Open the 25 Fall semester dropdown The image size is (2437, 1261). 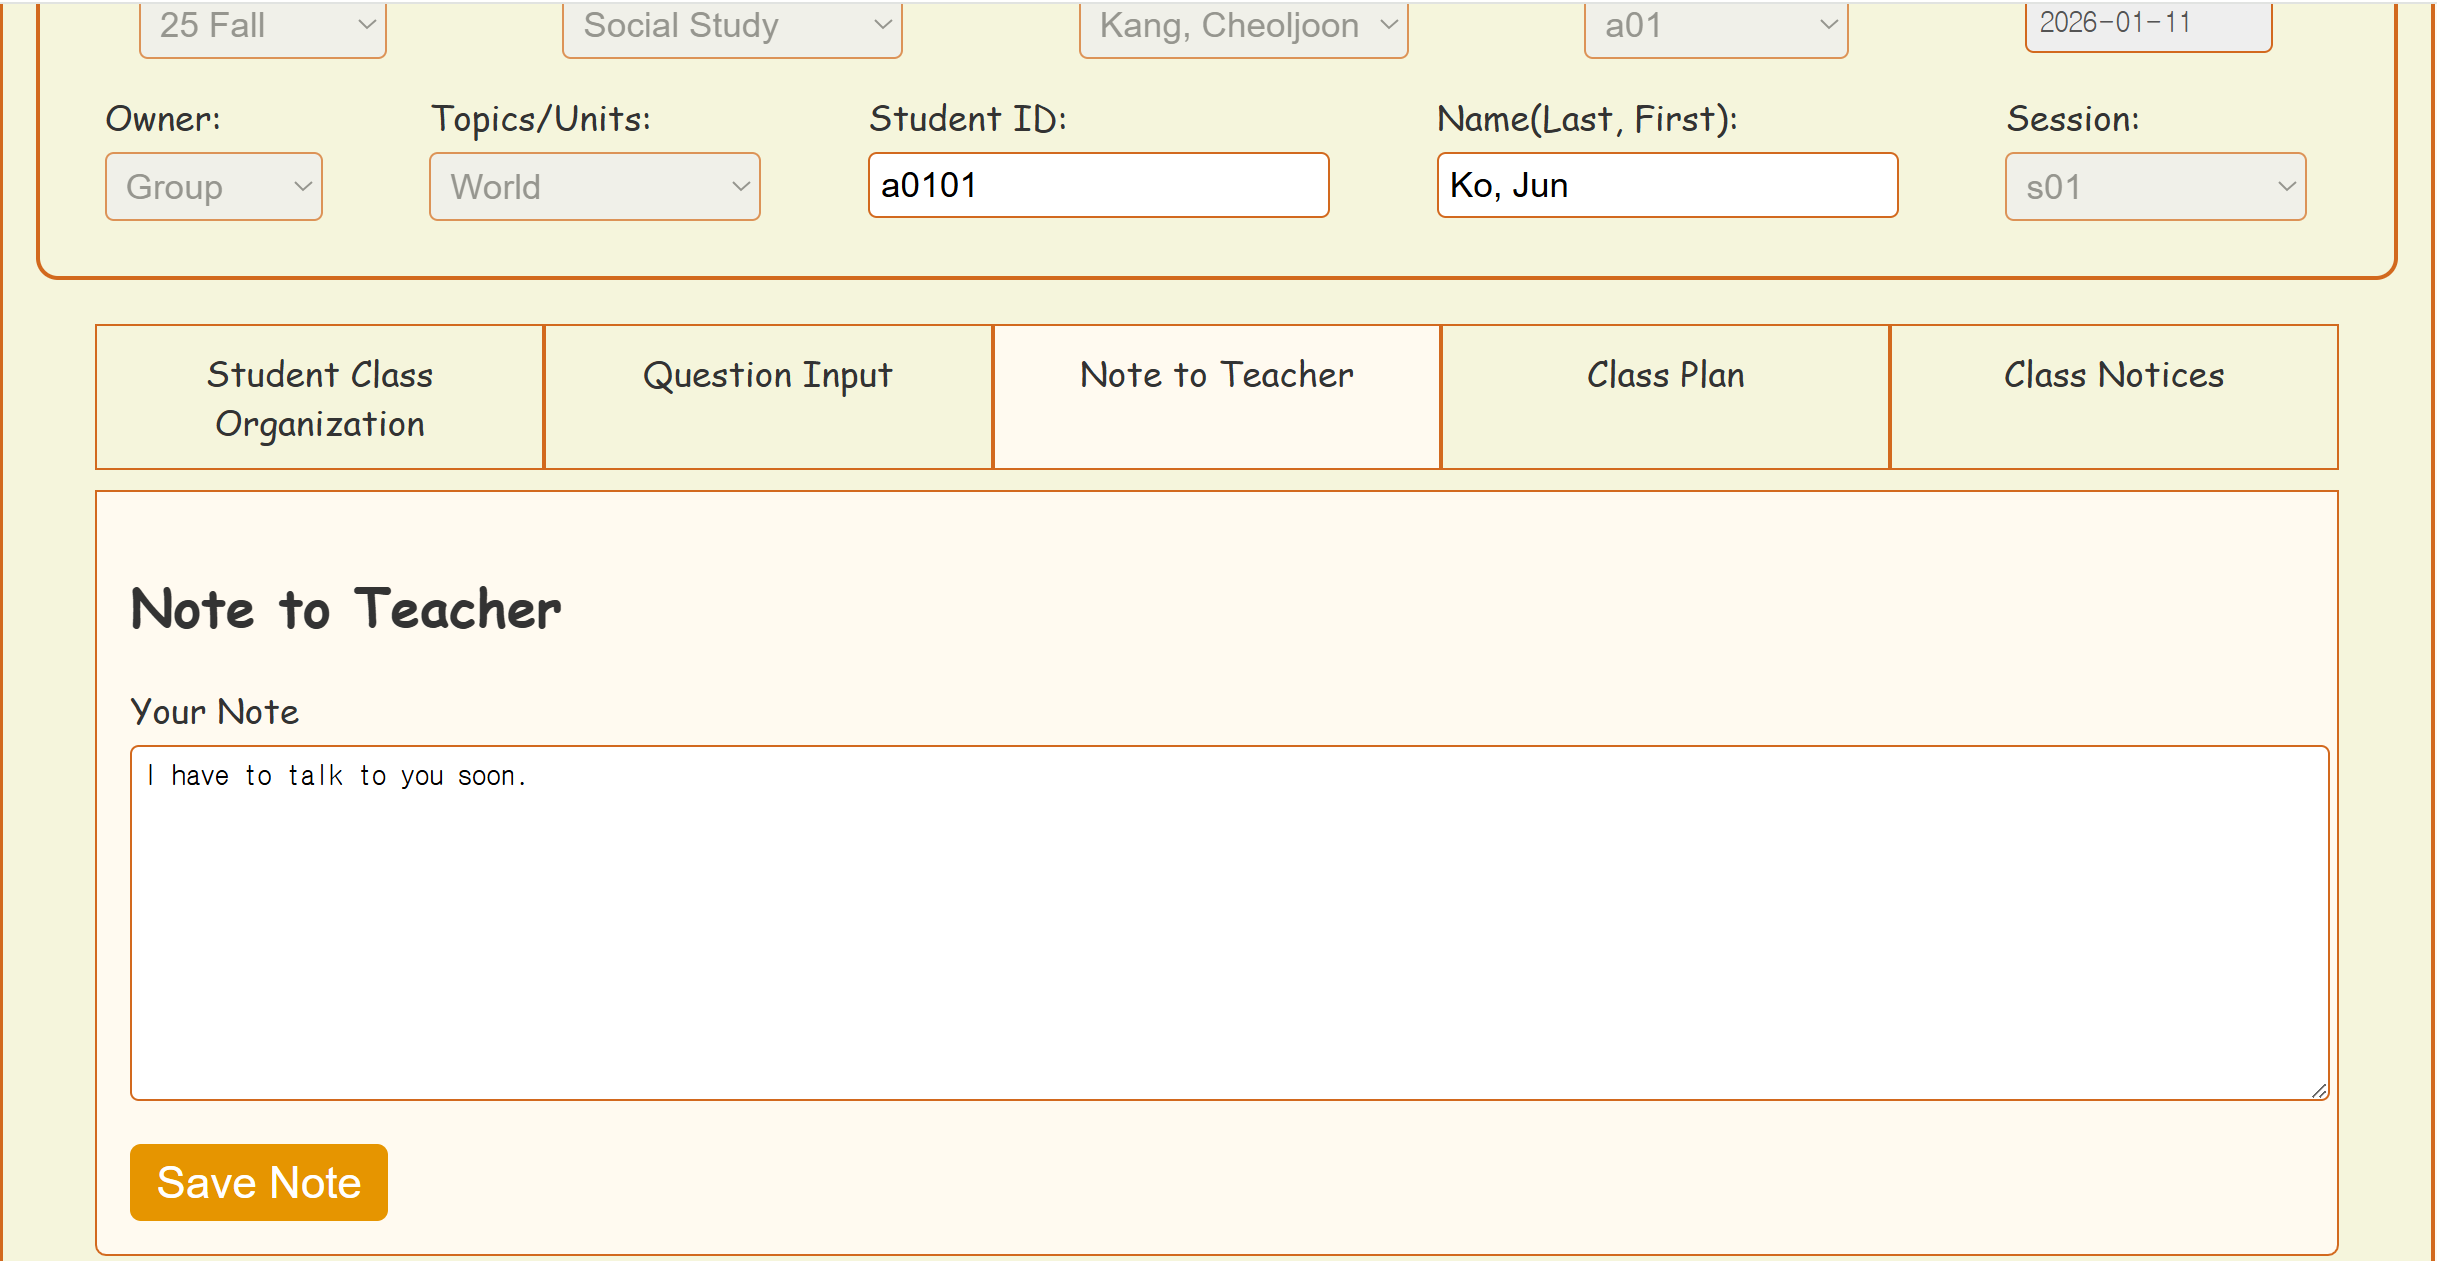point(262,27)
